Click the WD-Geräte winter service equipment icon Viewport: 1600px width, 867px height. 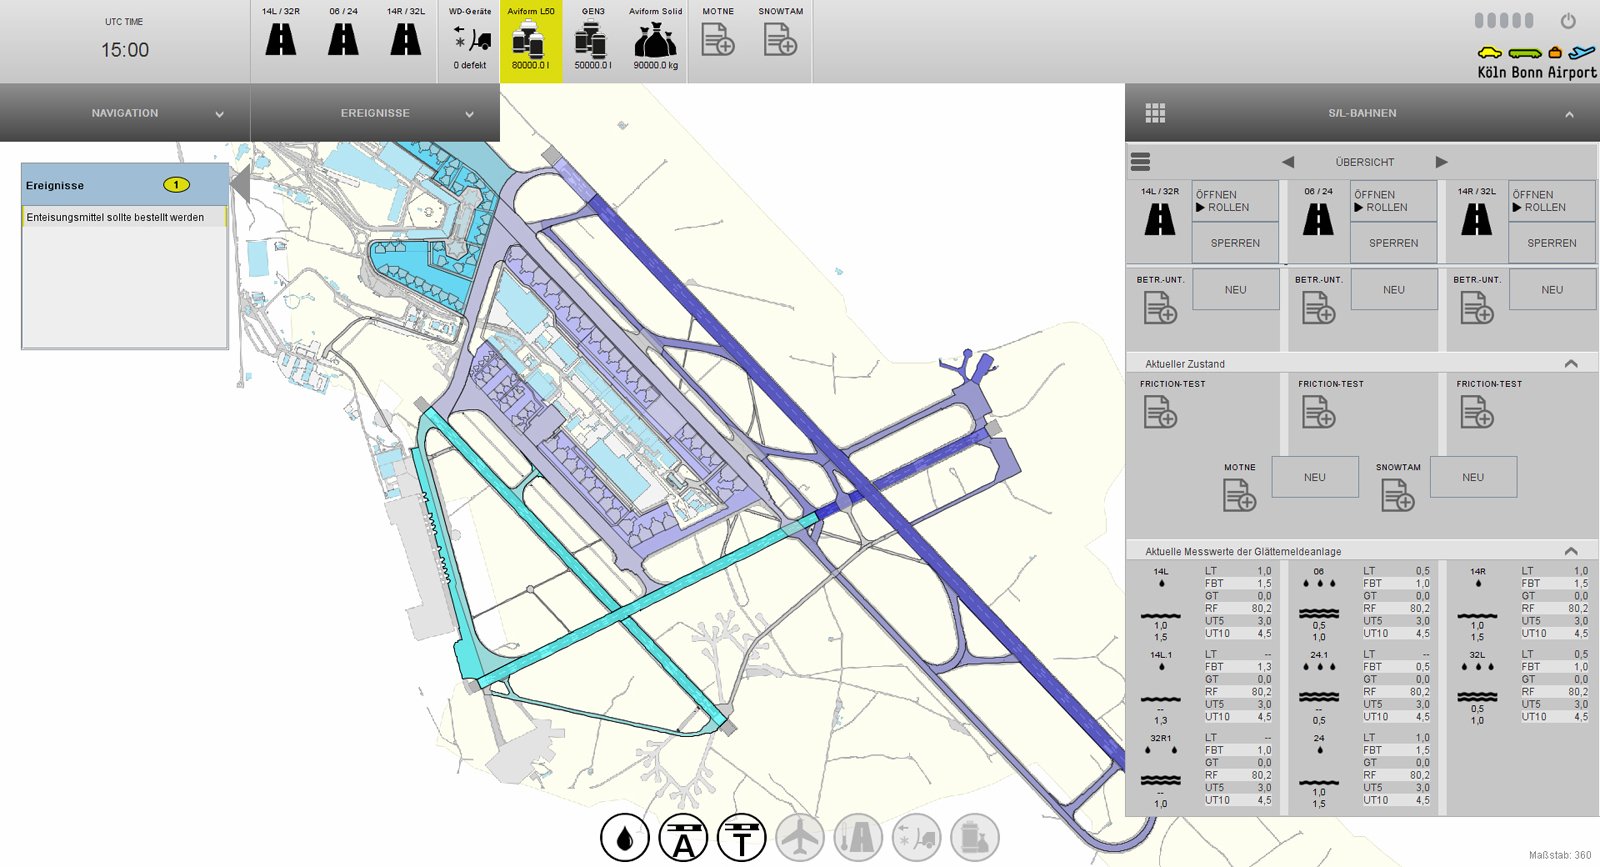click(x=470, y=40)
